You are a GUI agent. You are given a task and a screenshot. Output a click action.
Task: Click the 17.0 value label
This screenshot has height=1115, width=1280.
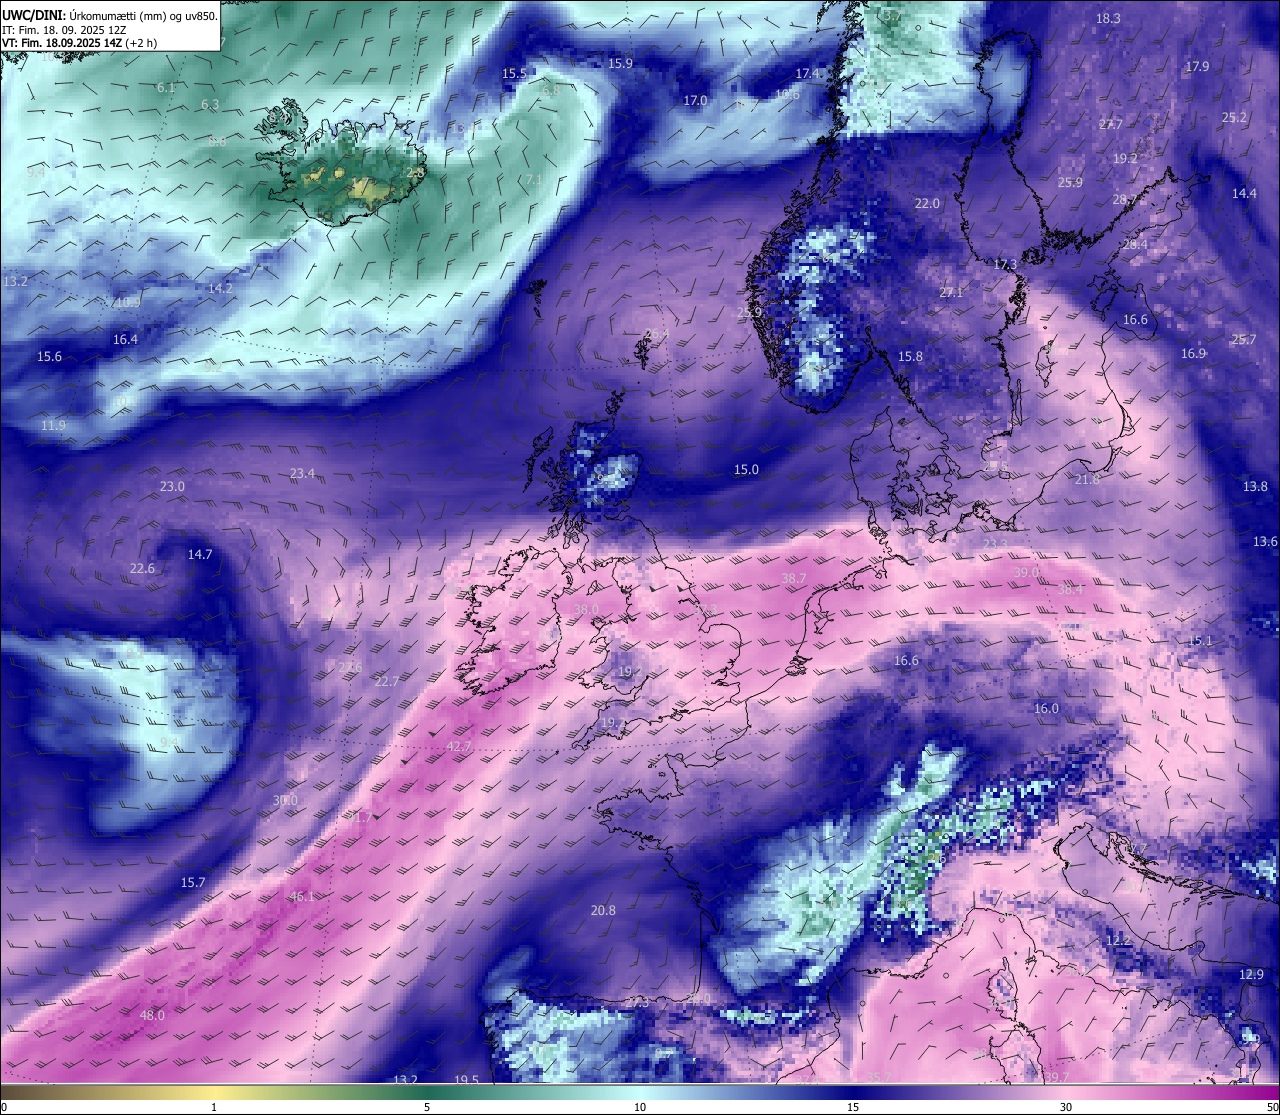pyautogui.click(x=695, y=100)
